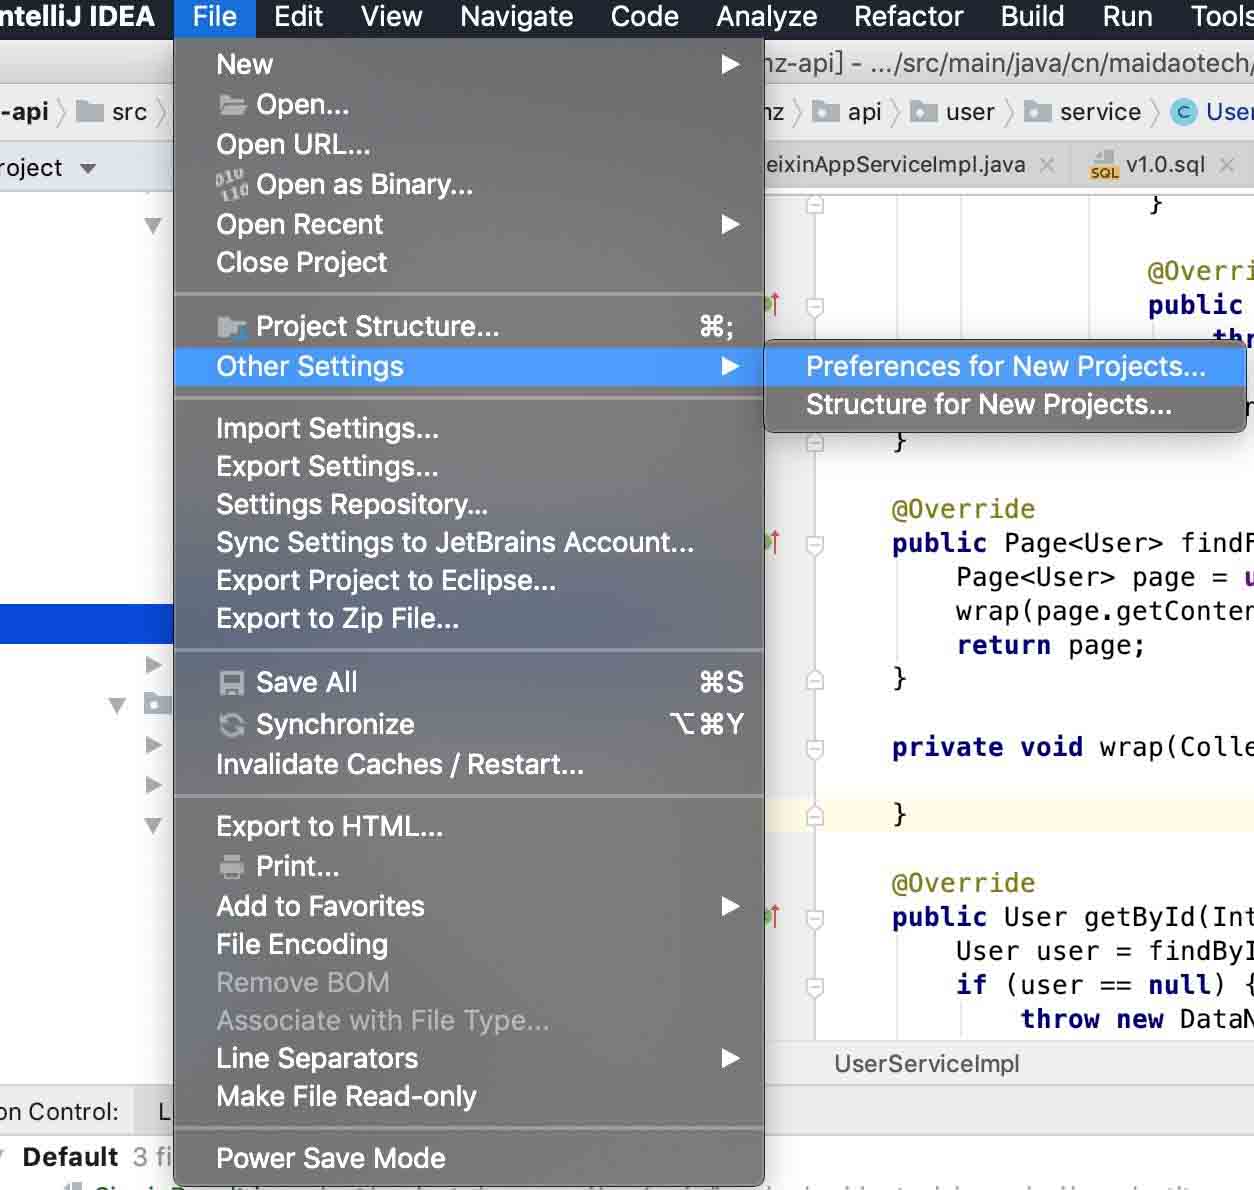Toggle Power Save Mode in the File menu
Viewport: 1254px width, 1190px height.
click(x=469, y=1158)
